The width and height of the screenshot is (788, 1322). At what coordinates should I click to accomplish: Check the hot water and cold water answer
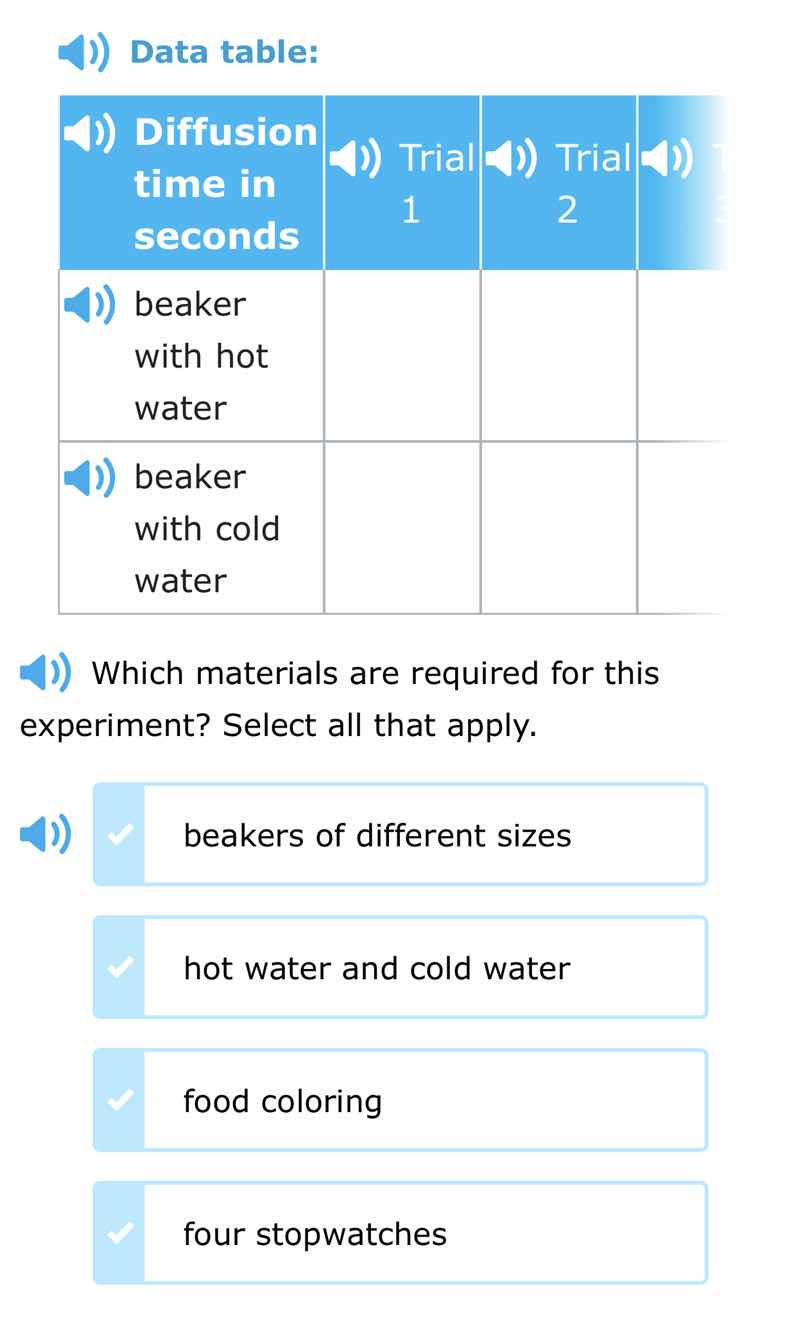coord(121,966)
